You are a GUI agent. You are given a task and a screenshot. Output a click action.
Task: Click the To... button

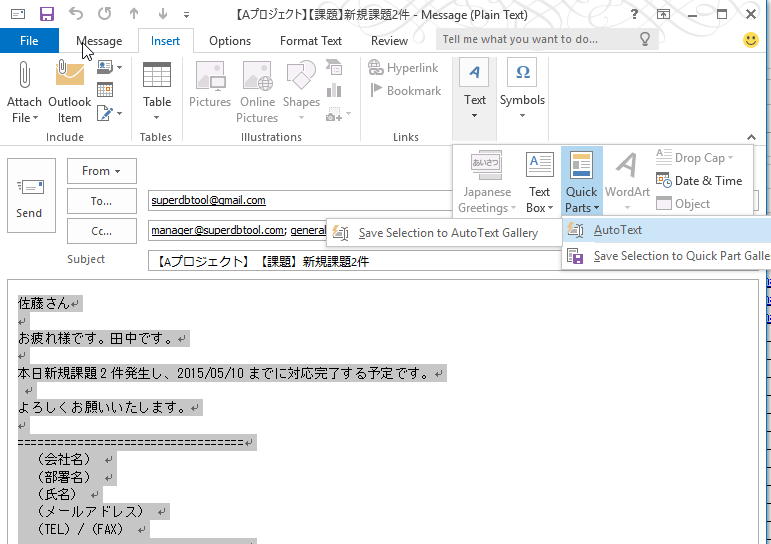pos(102,201)
